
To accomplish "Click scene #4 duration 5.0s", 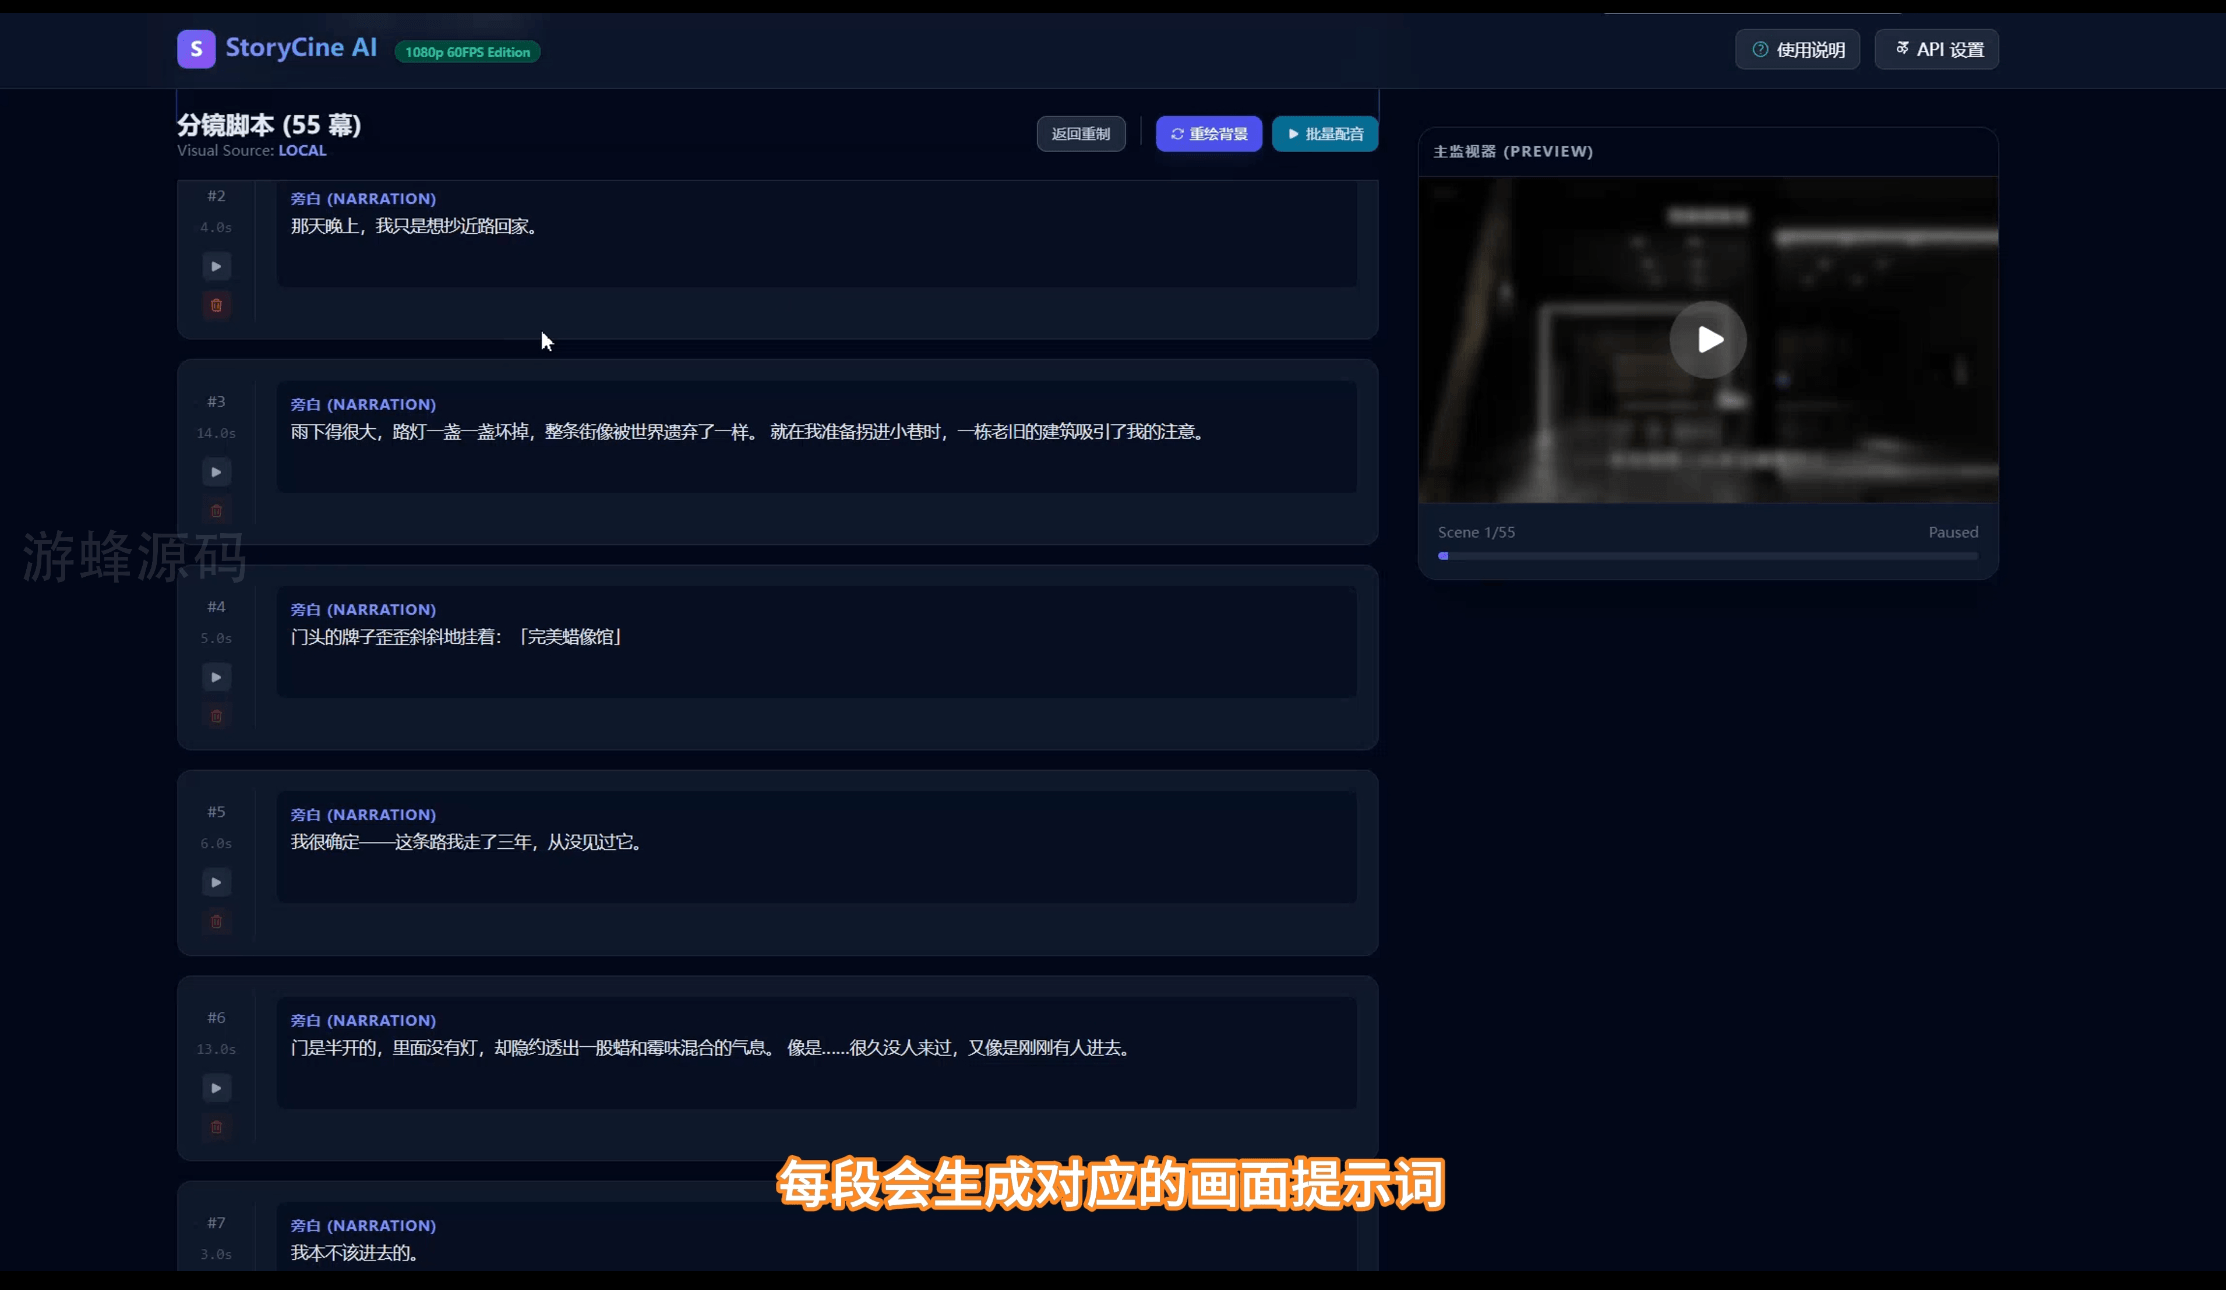I will (216, 638).
